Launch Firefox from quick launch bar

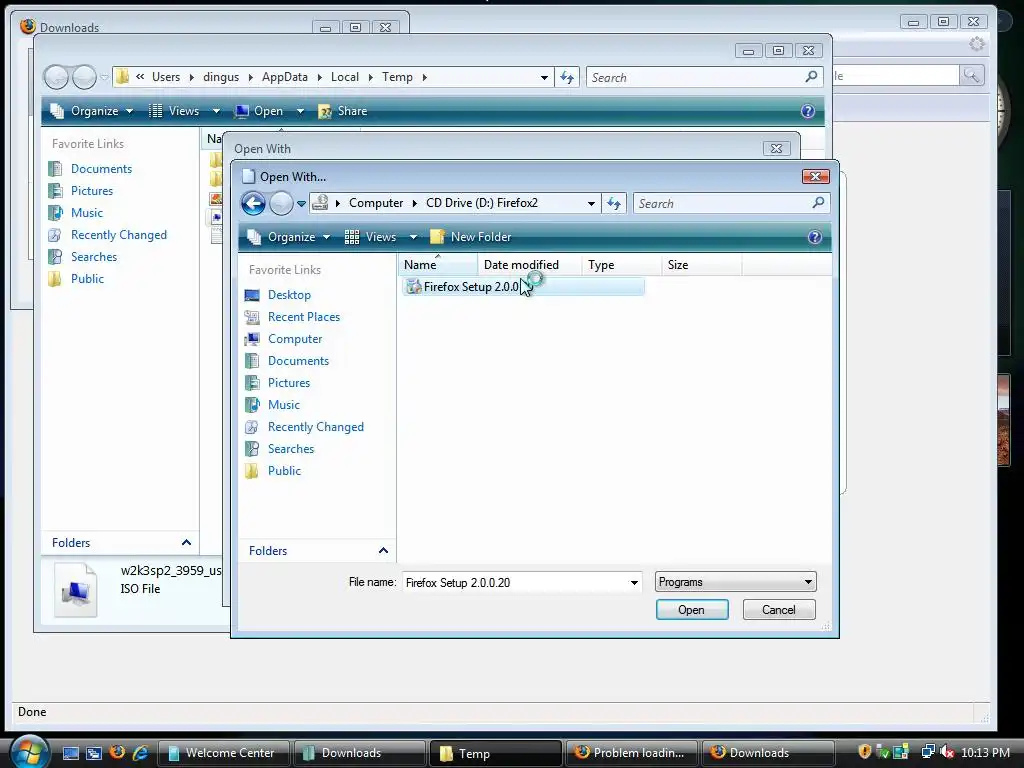(118, 752)
